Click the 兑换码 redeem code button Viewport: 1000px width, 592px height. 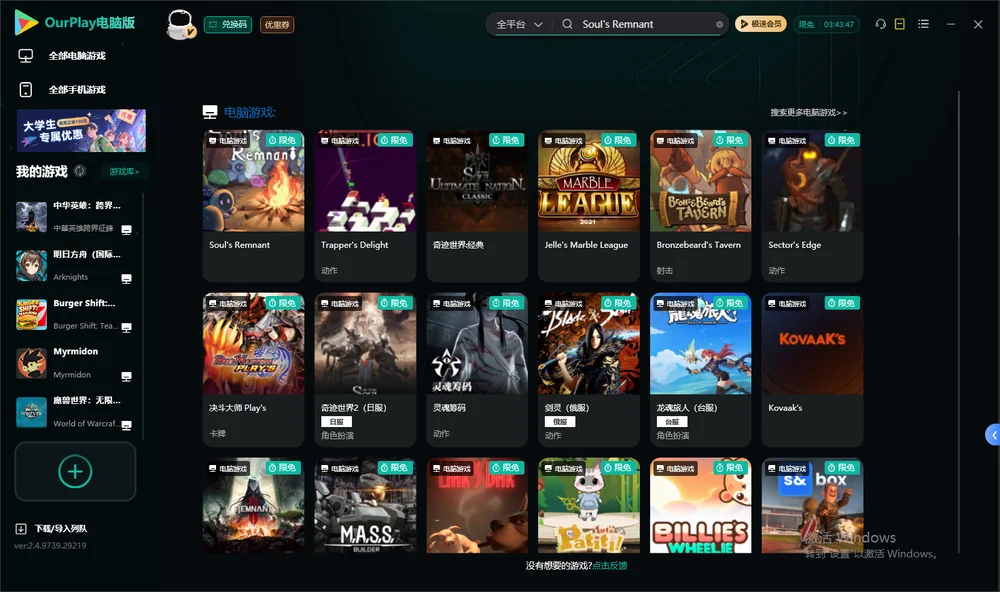[228, 25]
